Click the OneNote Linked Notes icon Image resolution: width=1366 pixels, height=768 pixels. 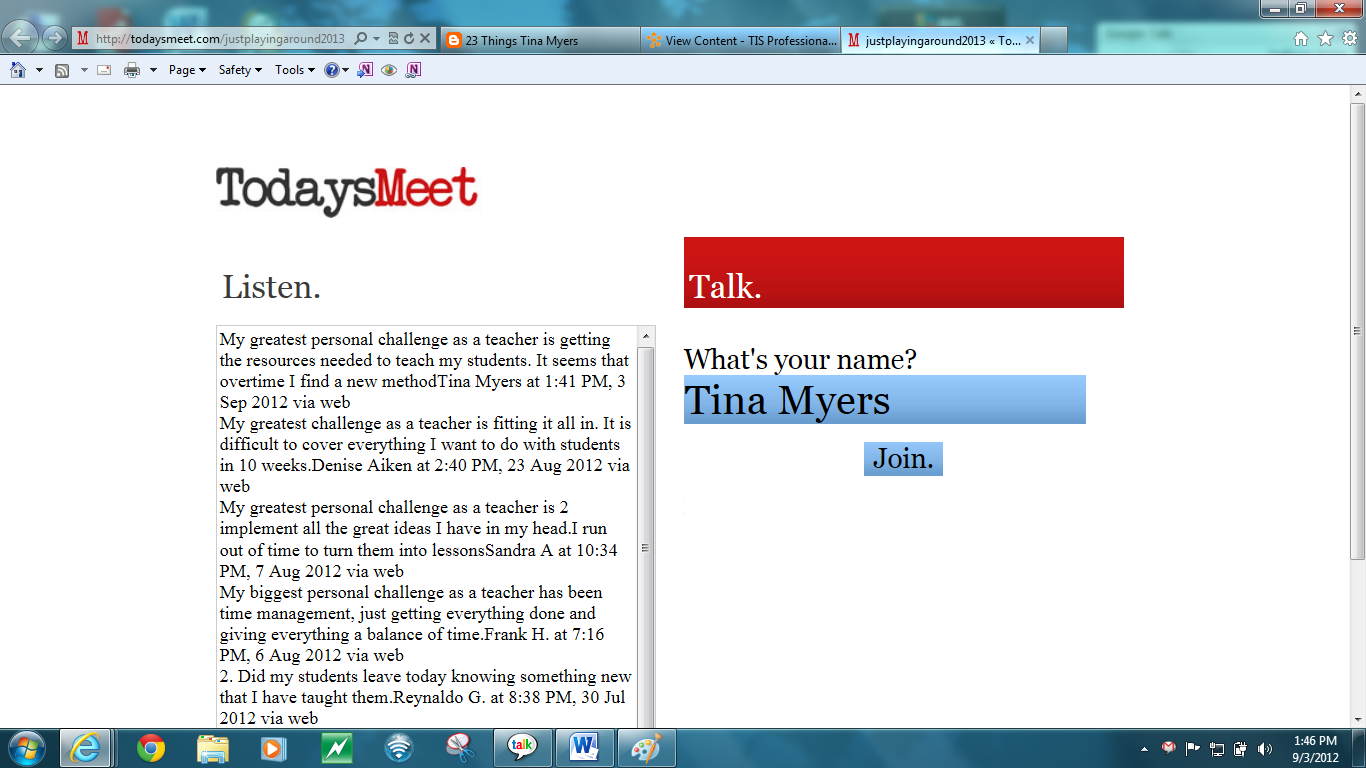(413, 70)
